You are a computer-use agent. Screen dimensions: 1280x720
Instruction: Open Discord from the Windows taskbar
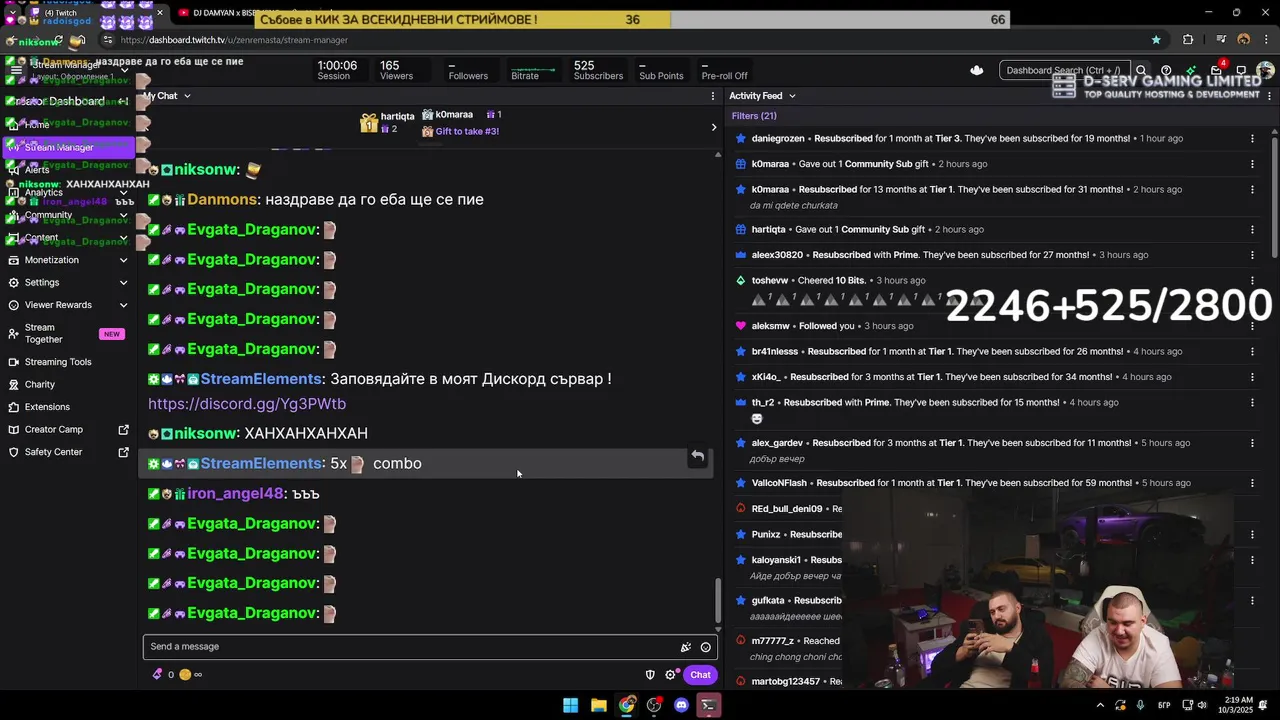pyautogui.click(x=681, y=705)
